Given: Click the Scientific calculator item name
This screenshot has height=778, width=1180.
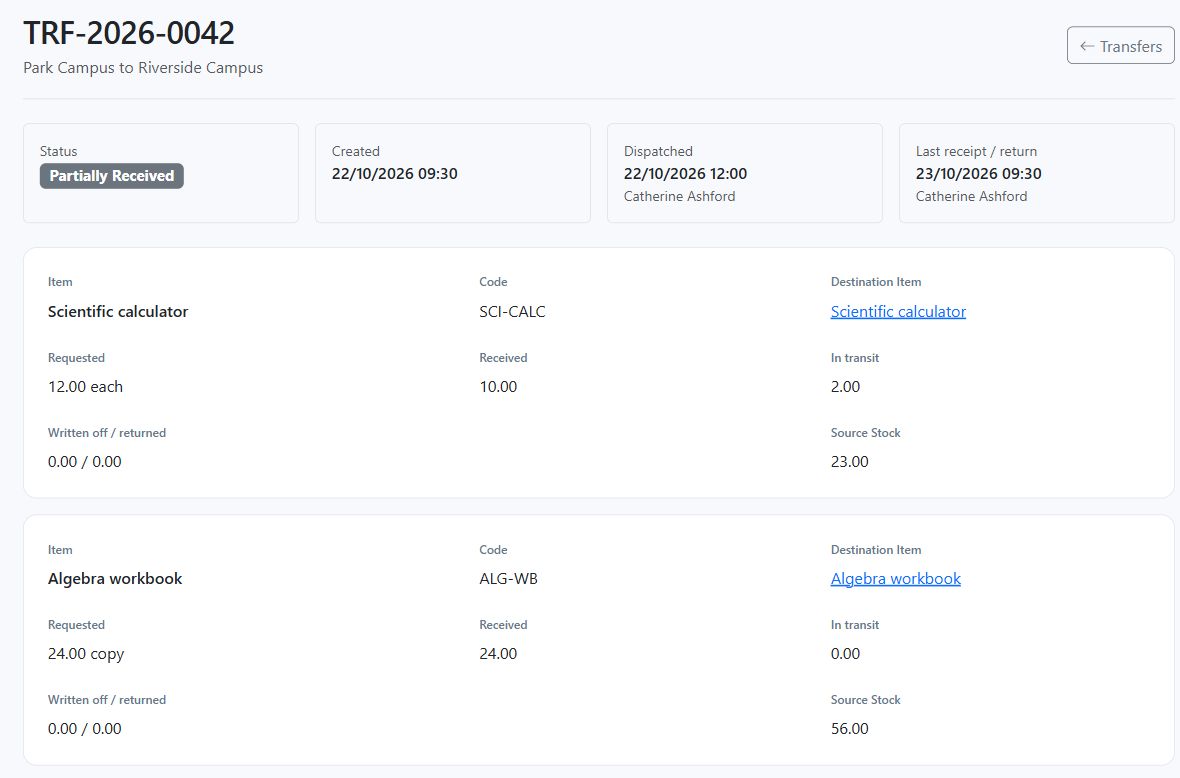Looking at the screenshot, I should pyautogui.click(x=118, y=312).
